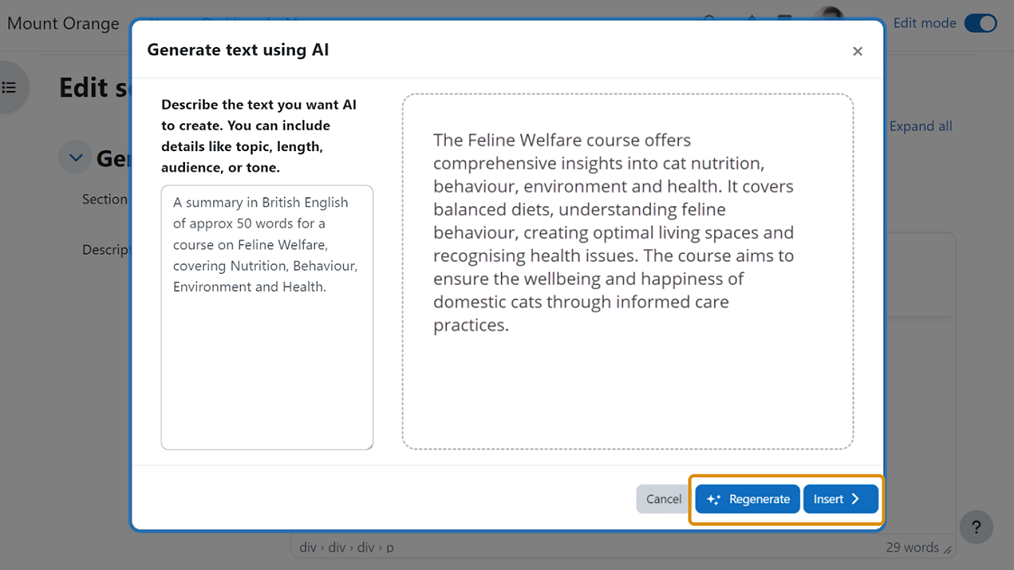Click the Regenerate sparkle icon
Viewport: 1014px width, 570px height.
click(714, 499)
